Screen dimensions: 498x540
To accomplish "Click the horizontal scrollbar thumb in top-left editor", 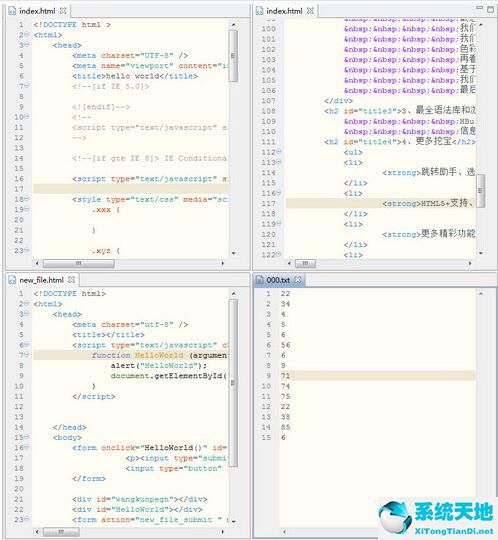I will pyautogui.click(x=79, y=263).
